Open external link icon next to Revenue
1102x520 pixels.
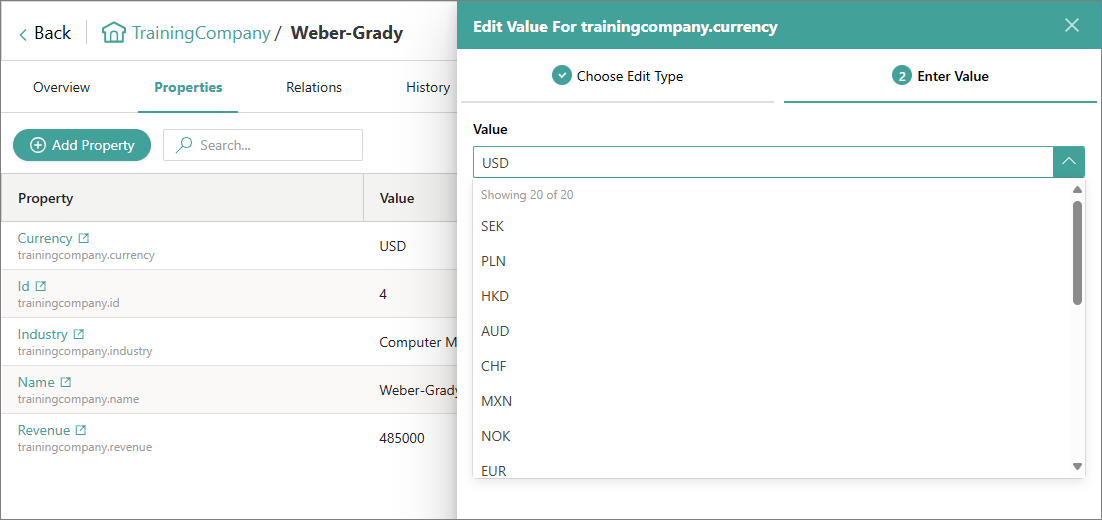(x=81, y=429)
